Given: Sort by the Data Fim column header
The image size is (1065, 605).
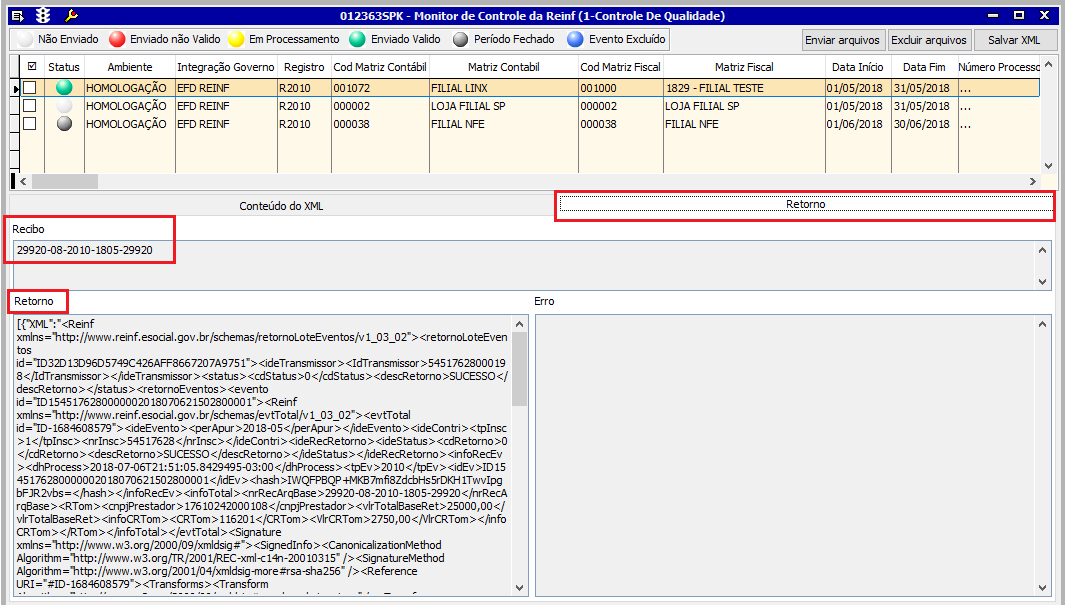Looking at the screenshot, I should click(924, 67).
